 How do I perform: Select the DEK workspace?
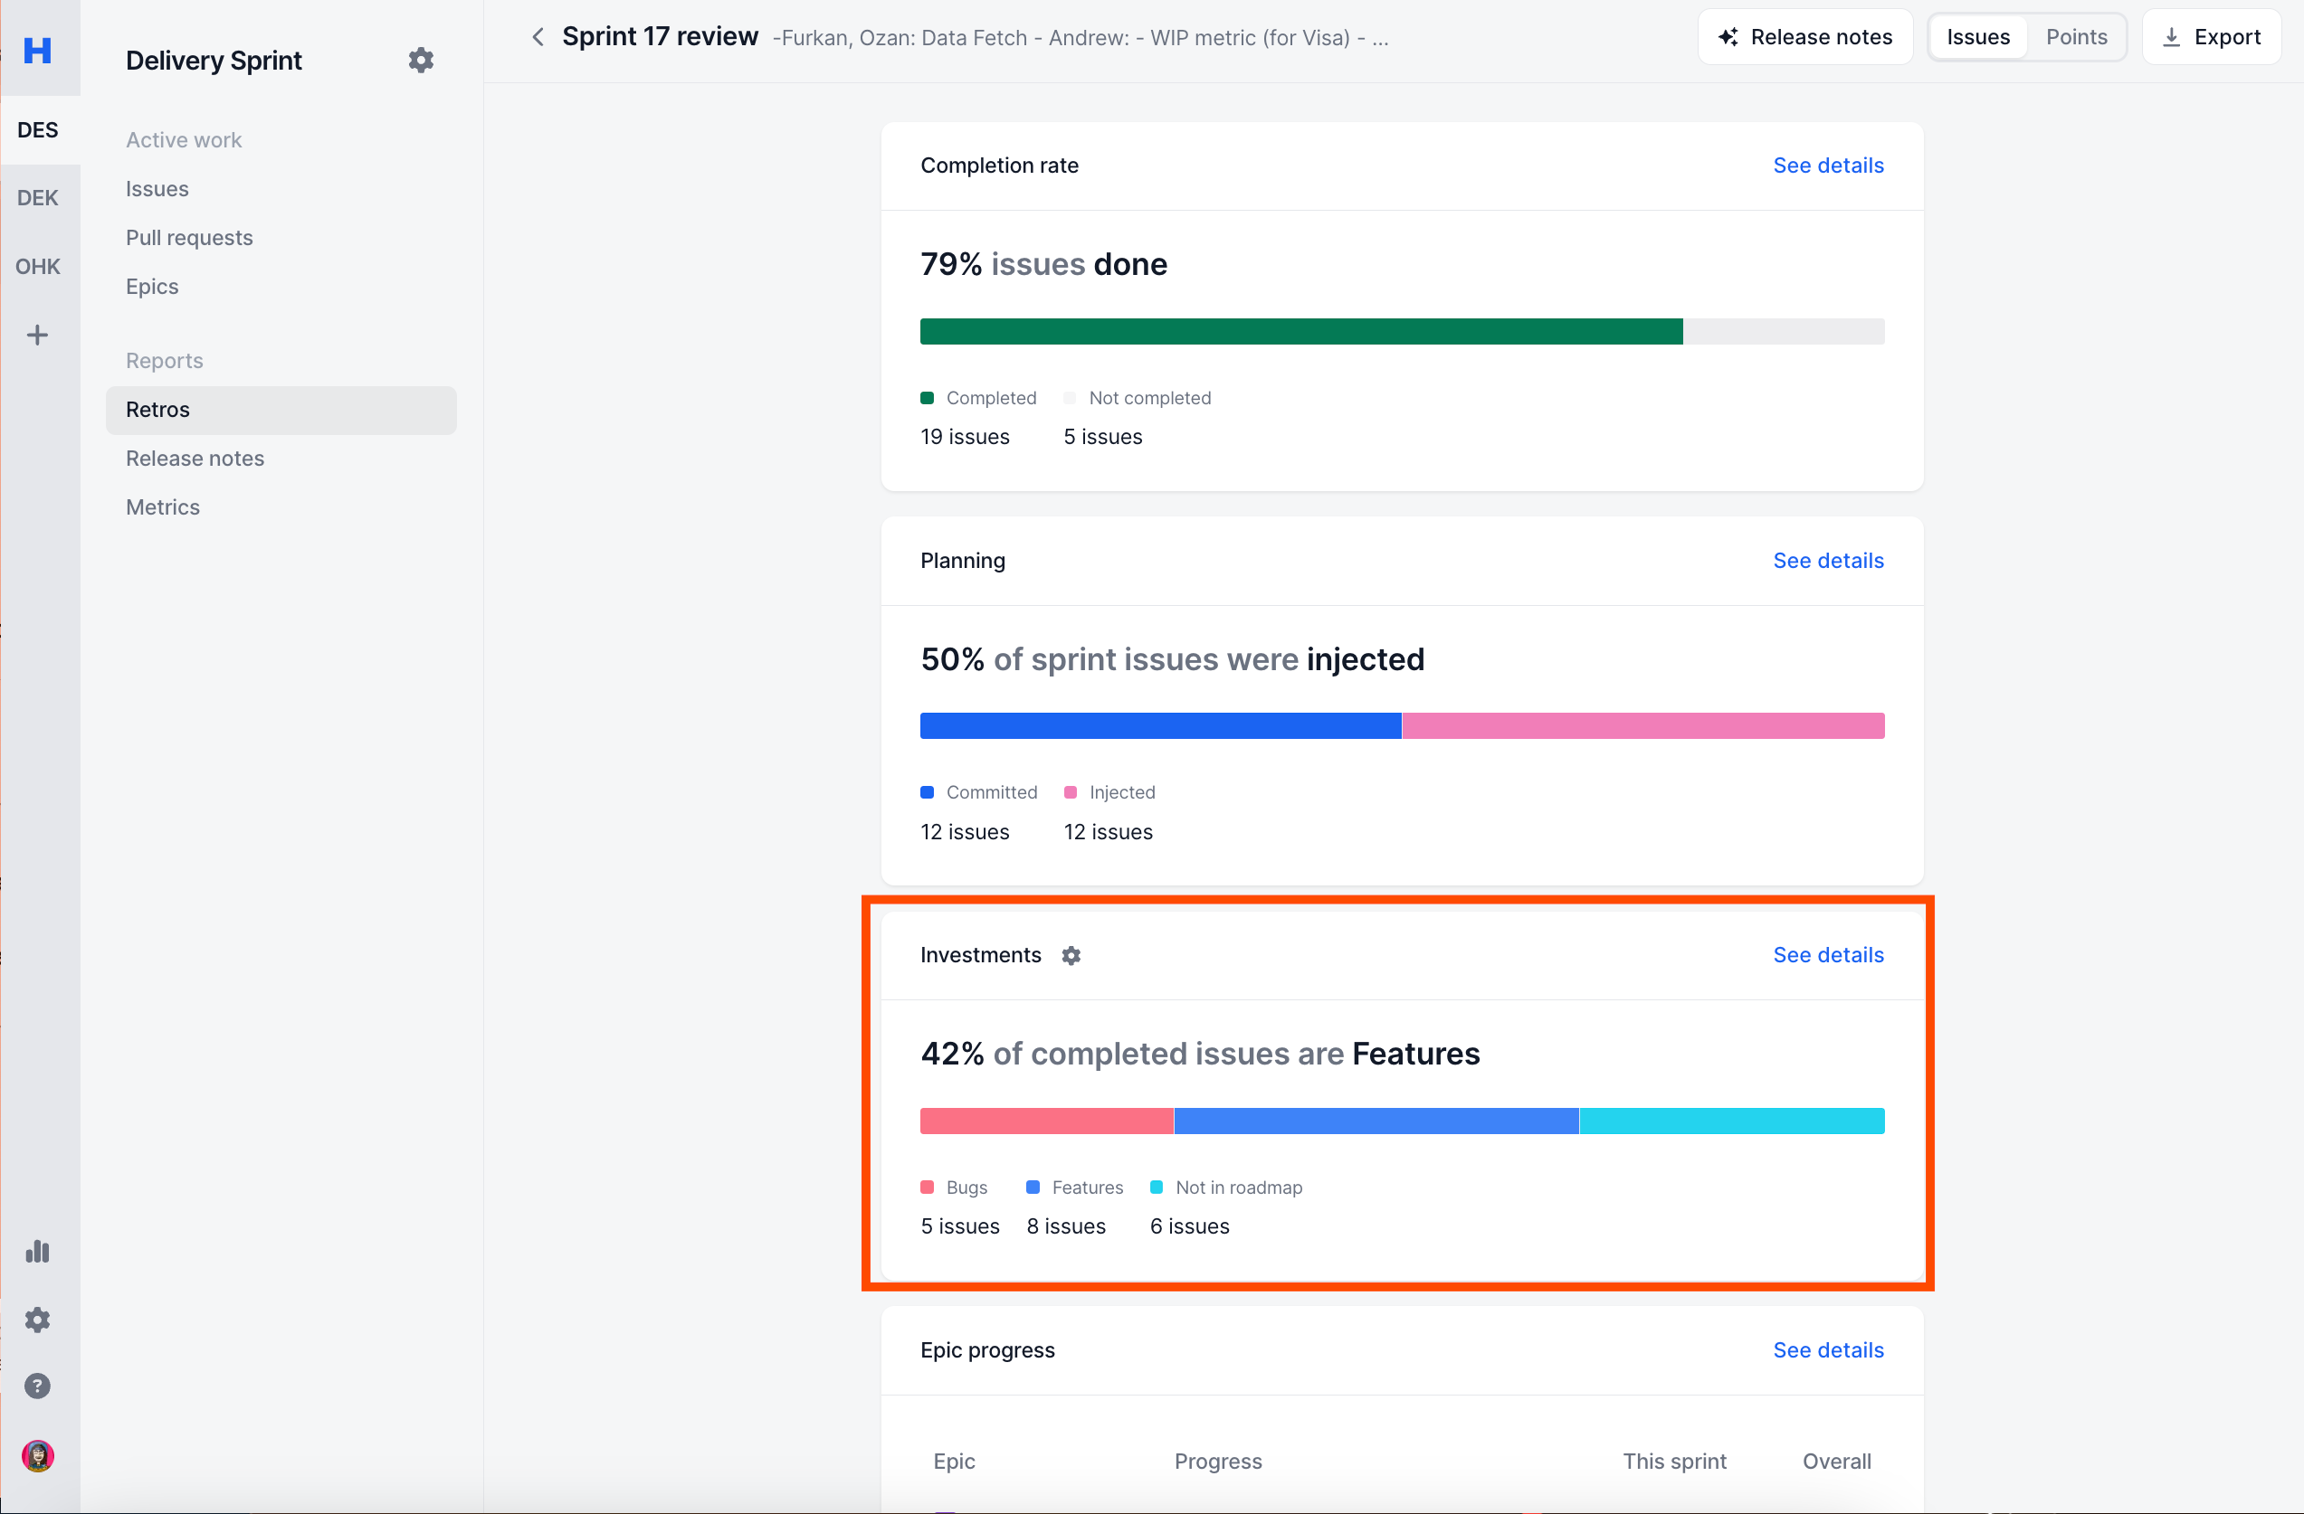[x=38, y=198]
